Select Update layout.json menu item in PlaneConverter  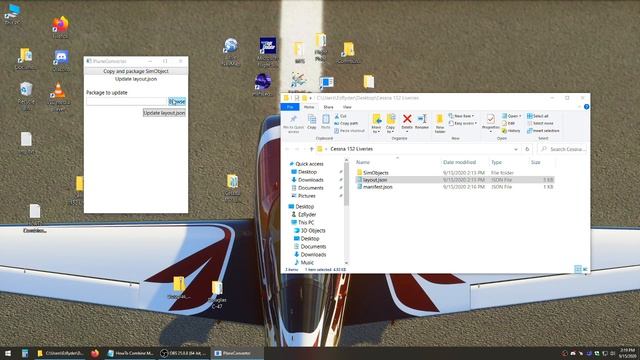136,79
